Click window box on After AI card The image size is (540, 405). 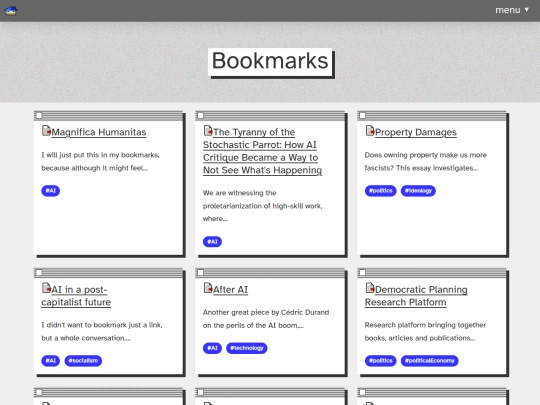coord(201,273)
